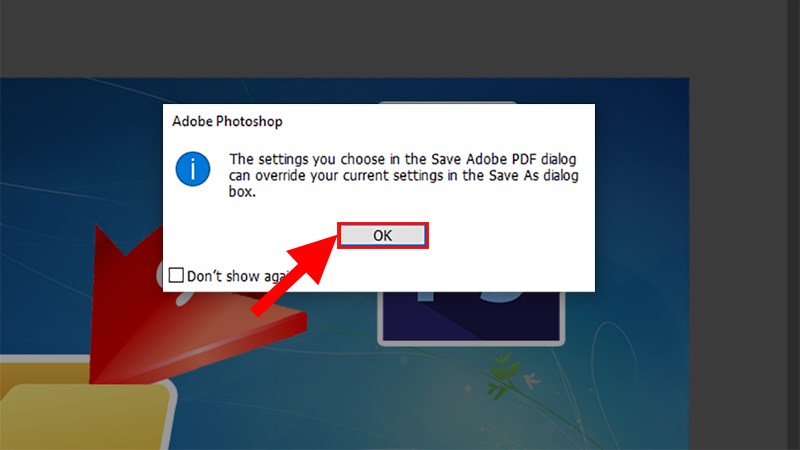
Task: Click the OK button in the dialog
Action: point(383,235)
